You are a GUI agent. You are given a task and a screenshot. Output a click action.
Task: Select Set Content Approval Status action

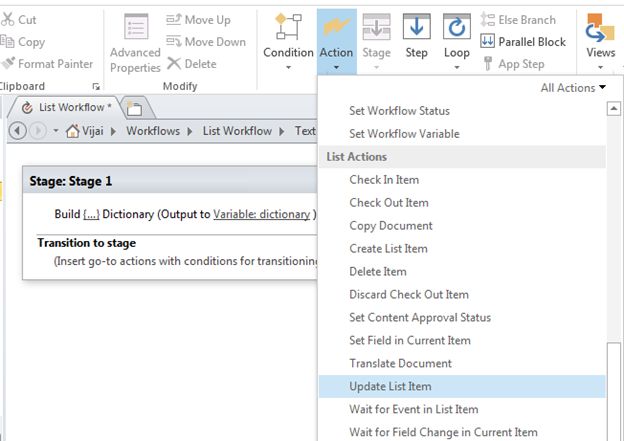[462, 318]
